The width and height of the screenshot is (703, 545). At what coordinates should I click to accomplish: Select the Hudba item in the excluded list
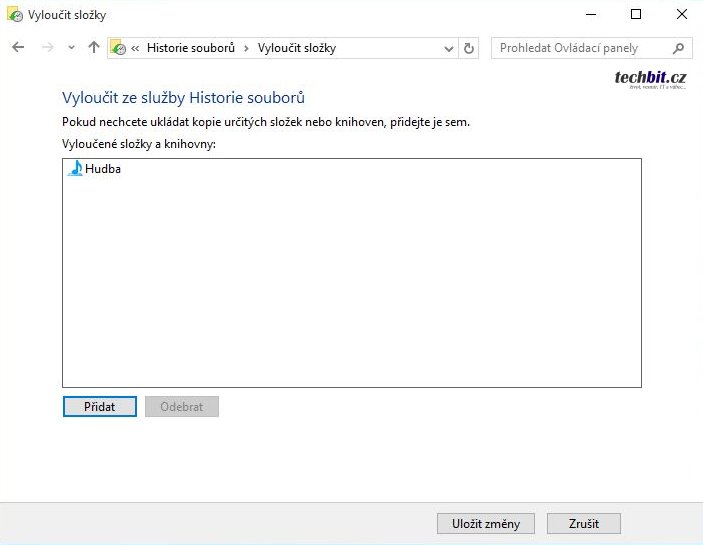[x=102, y=169]
